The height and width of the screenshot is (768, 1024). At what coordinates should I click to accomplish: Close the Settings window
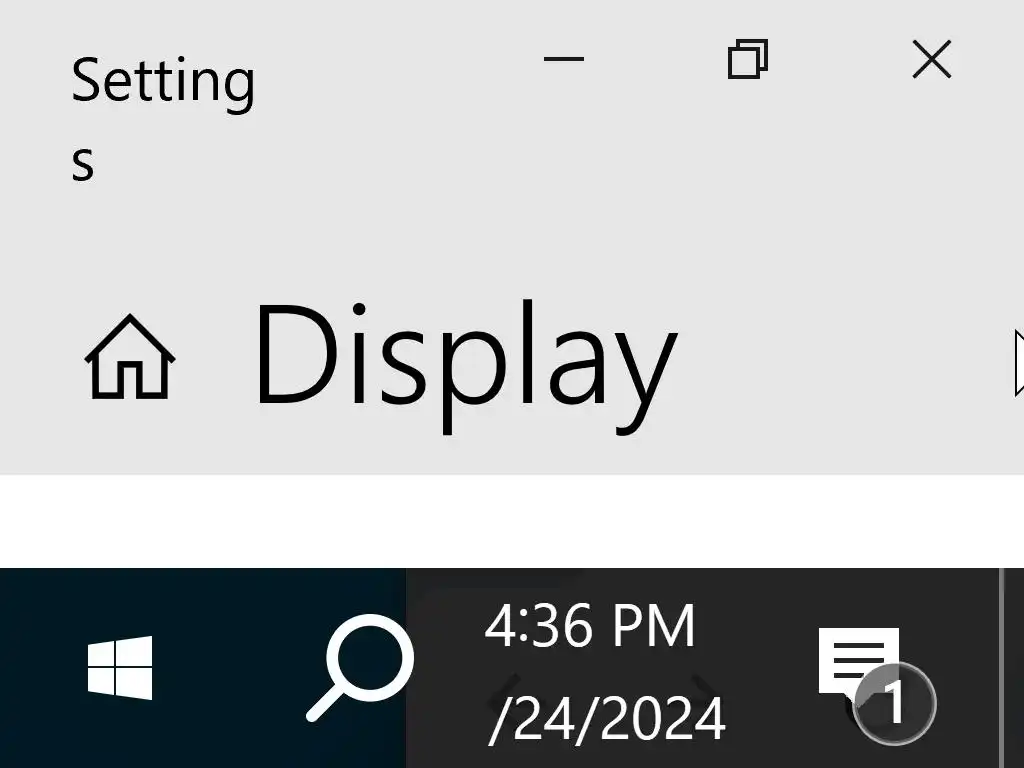pos(931,59)
